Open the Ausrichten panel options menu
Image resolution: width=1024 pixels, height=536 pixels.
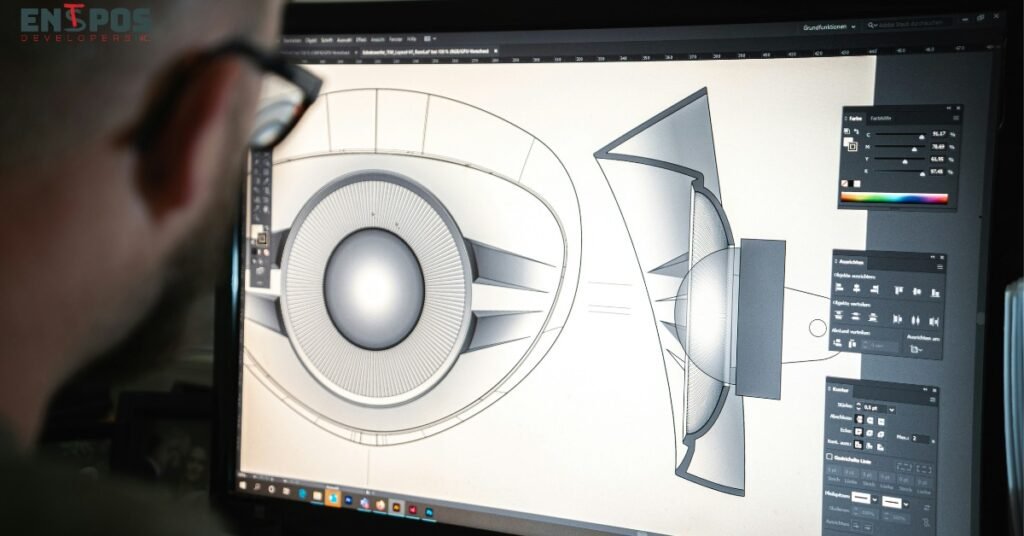click(x=938, y=265)
